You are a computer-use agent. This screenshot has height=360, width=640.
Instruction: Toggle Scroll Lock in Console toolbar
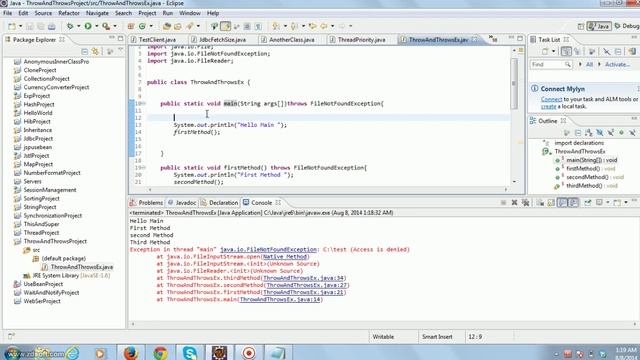click(x=551, y=202)
